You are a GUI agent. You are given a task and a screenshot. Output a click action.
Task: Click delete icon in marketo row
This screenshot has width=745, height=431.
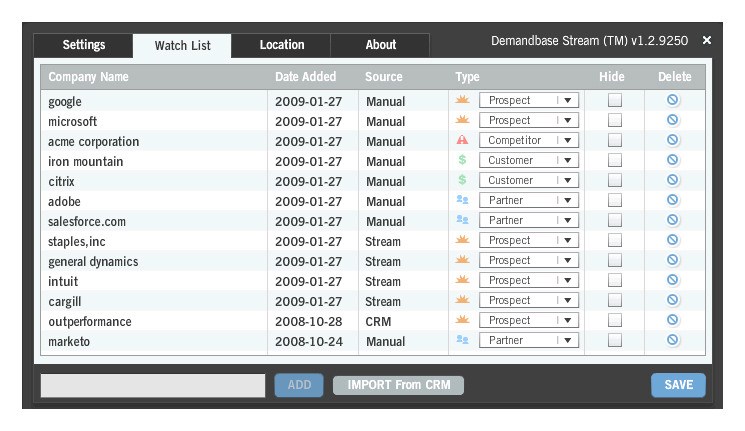[672, 340]
